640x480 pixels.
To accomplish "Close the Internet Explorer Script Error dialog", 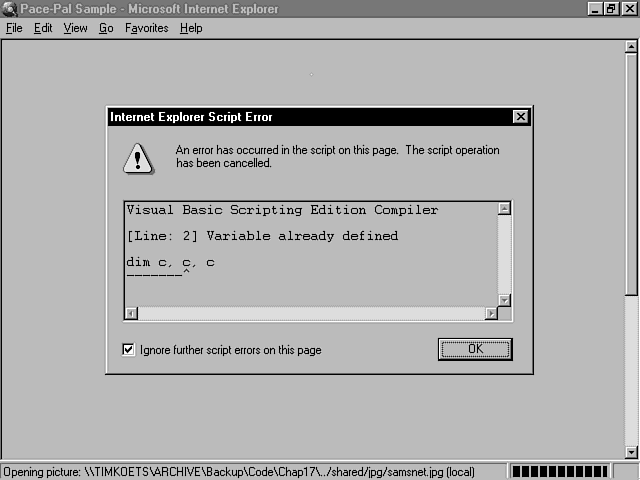I will tap(520, 117).
